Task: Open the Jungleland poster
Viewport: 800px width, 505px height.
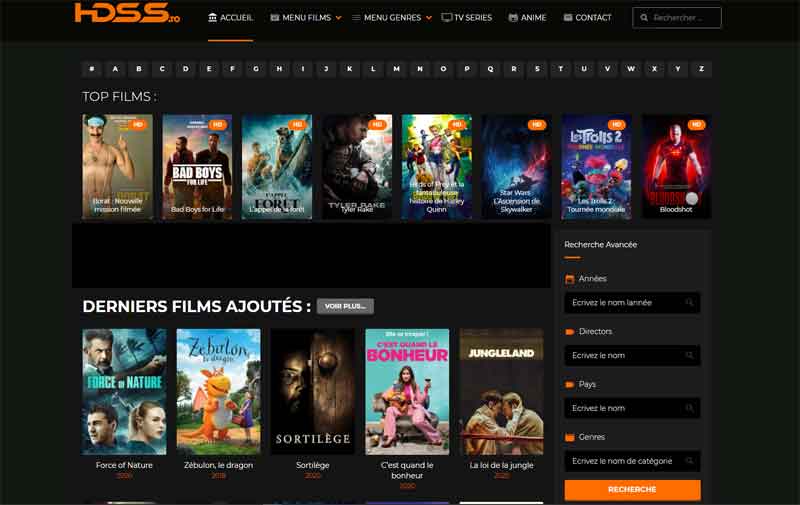Action: [502, 391]
